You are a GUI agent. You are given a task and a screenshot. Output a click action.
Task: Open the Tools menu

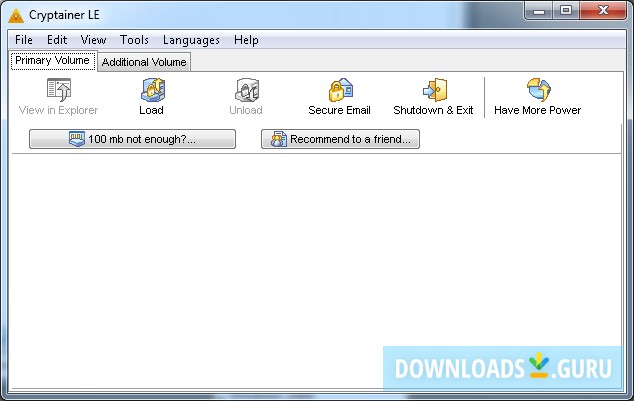tap(134, 40)
